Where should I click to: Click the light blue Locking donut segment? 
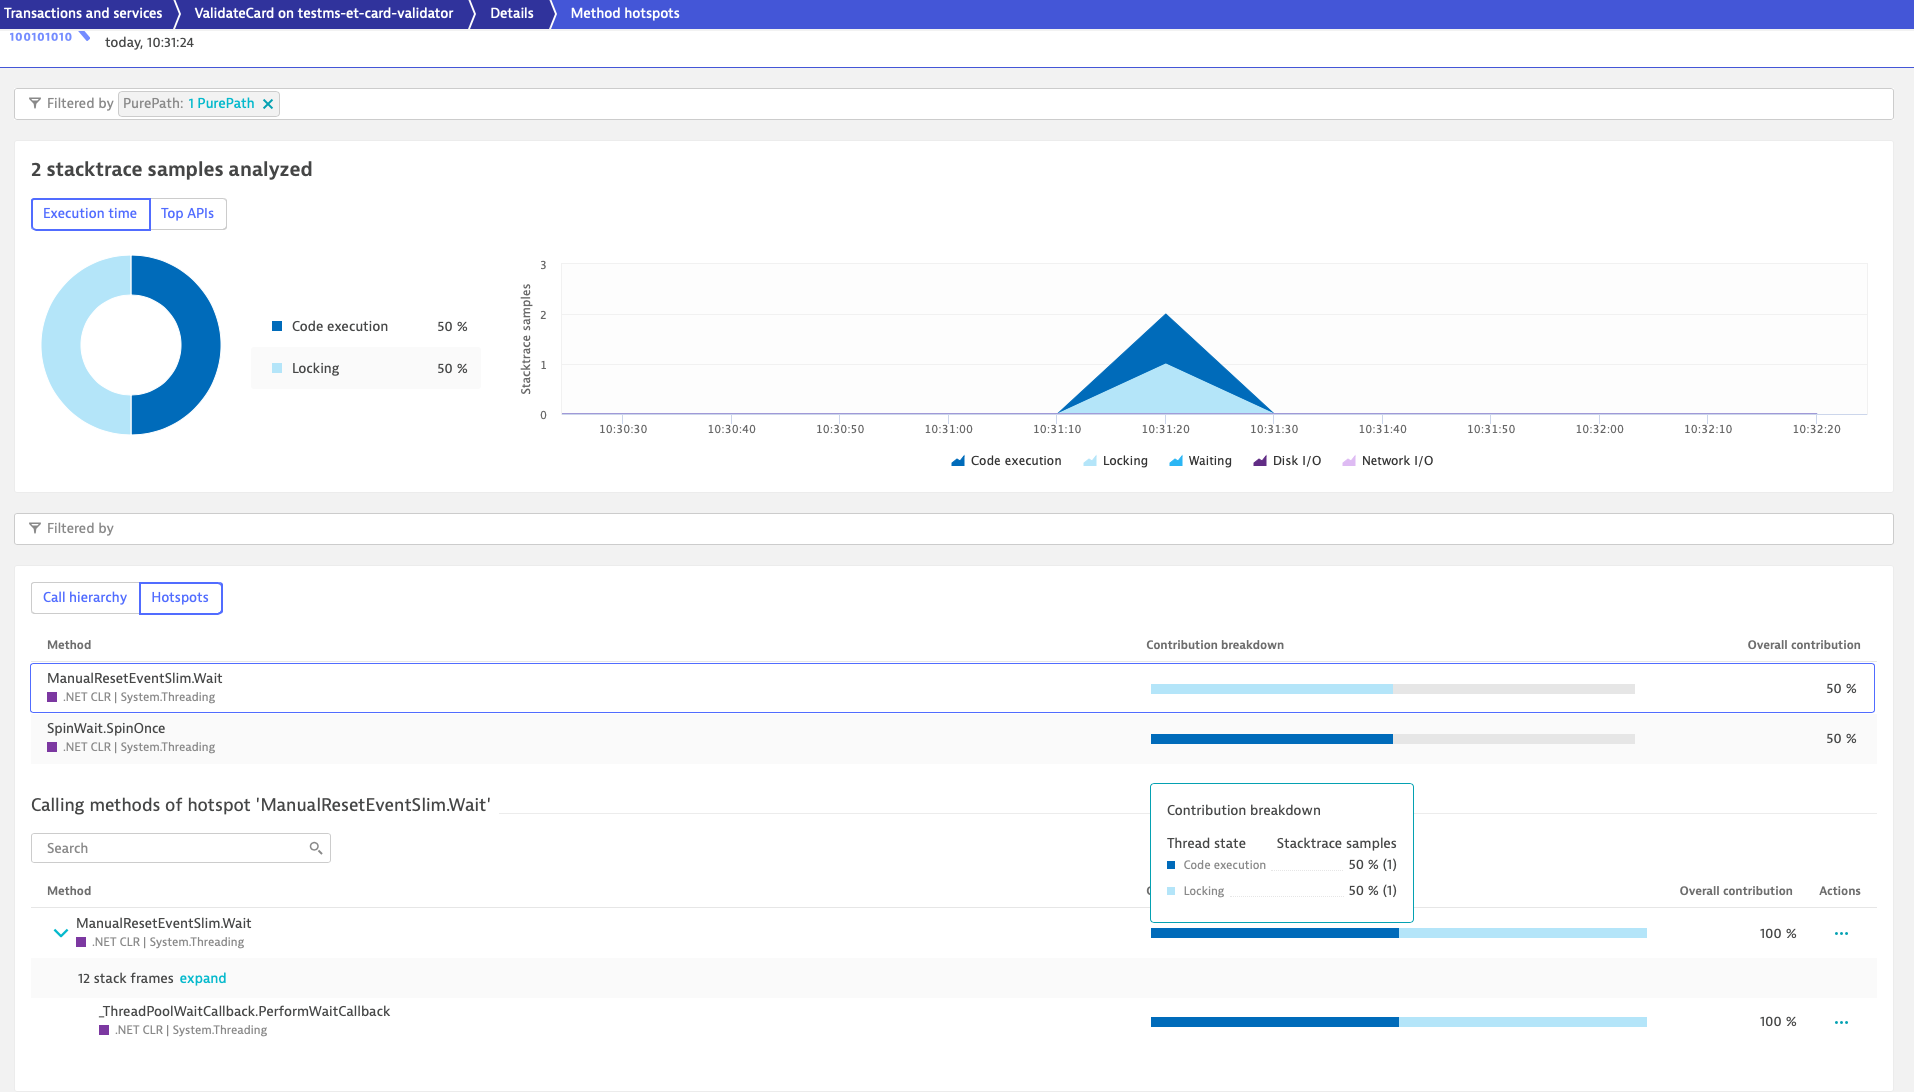point(62,345)
